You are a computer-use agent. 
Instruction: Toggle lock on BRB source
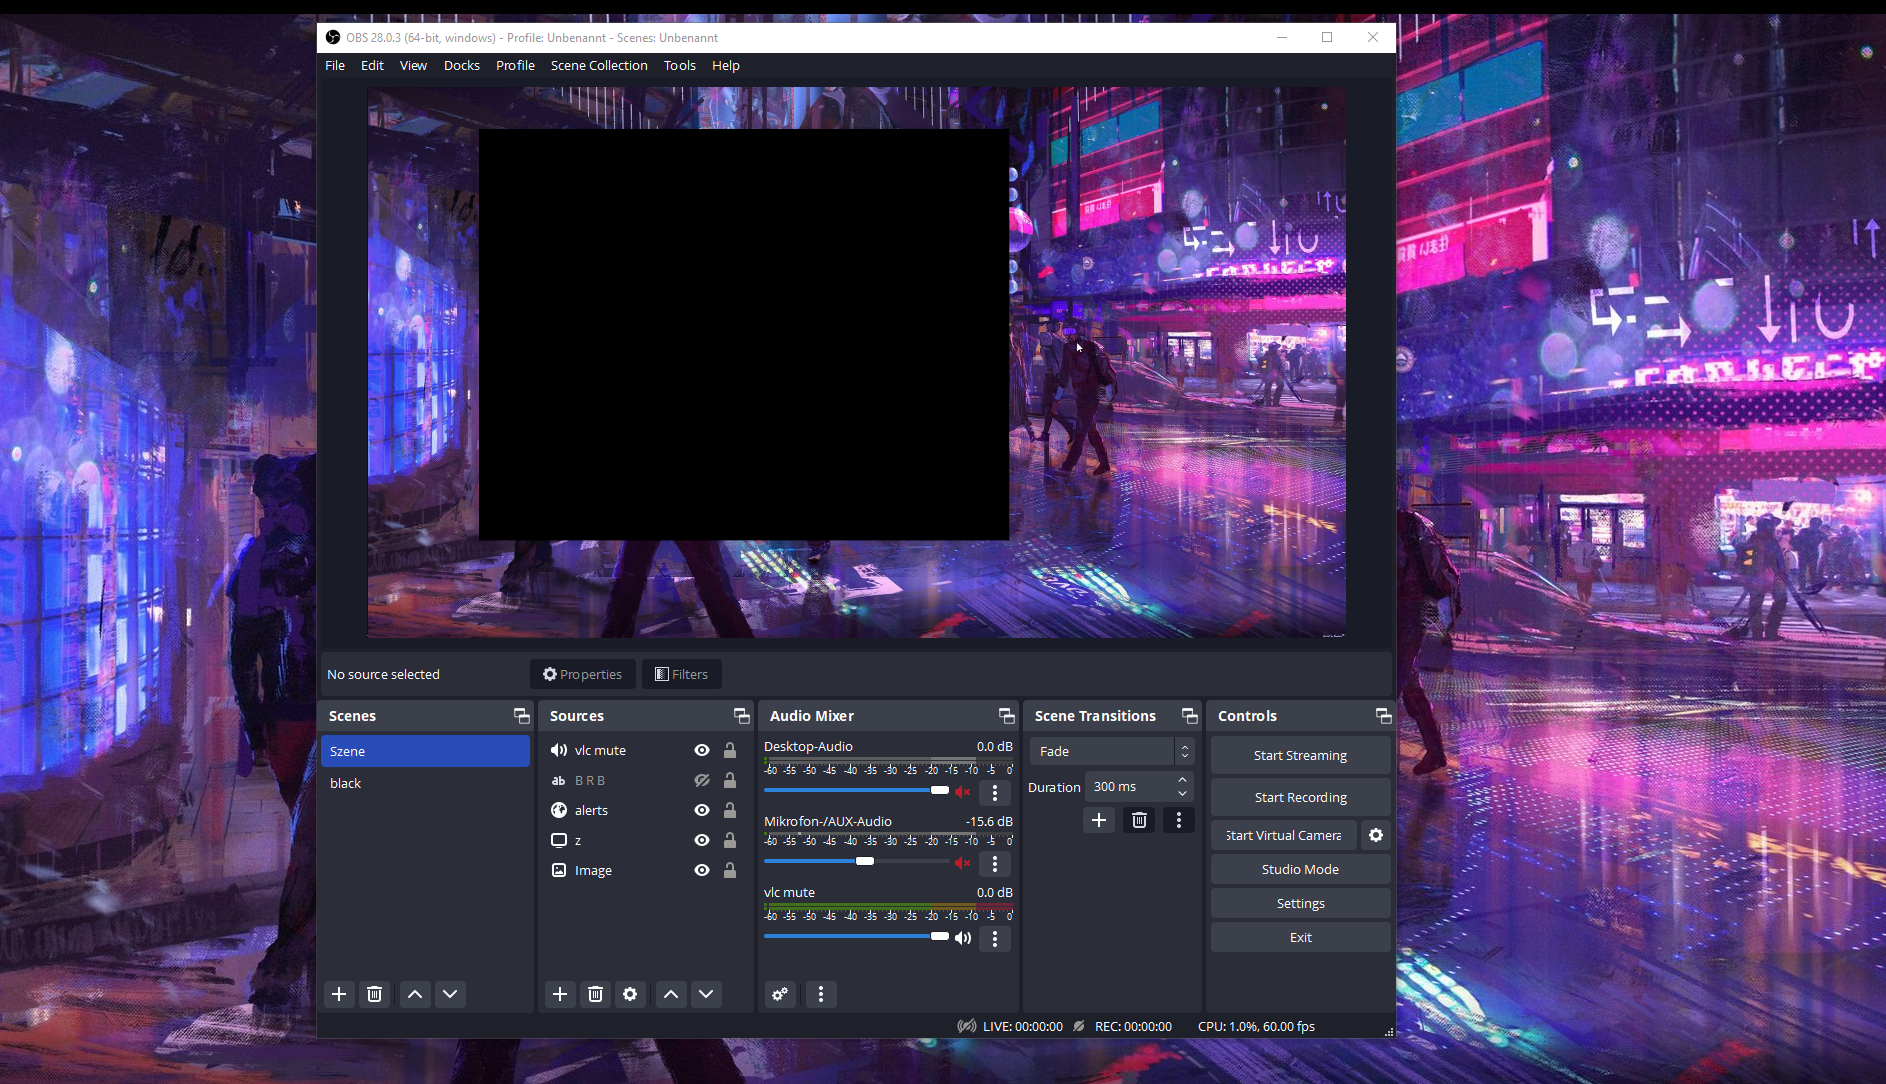[730, 780]
